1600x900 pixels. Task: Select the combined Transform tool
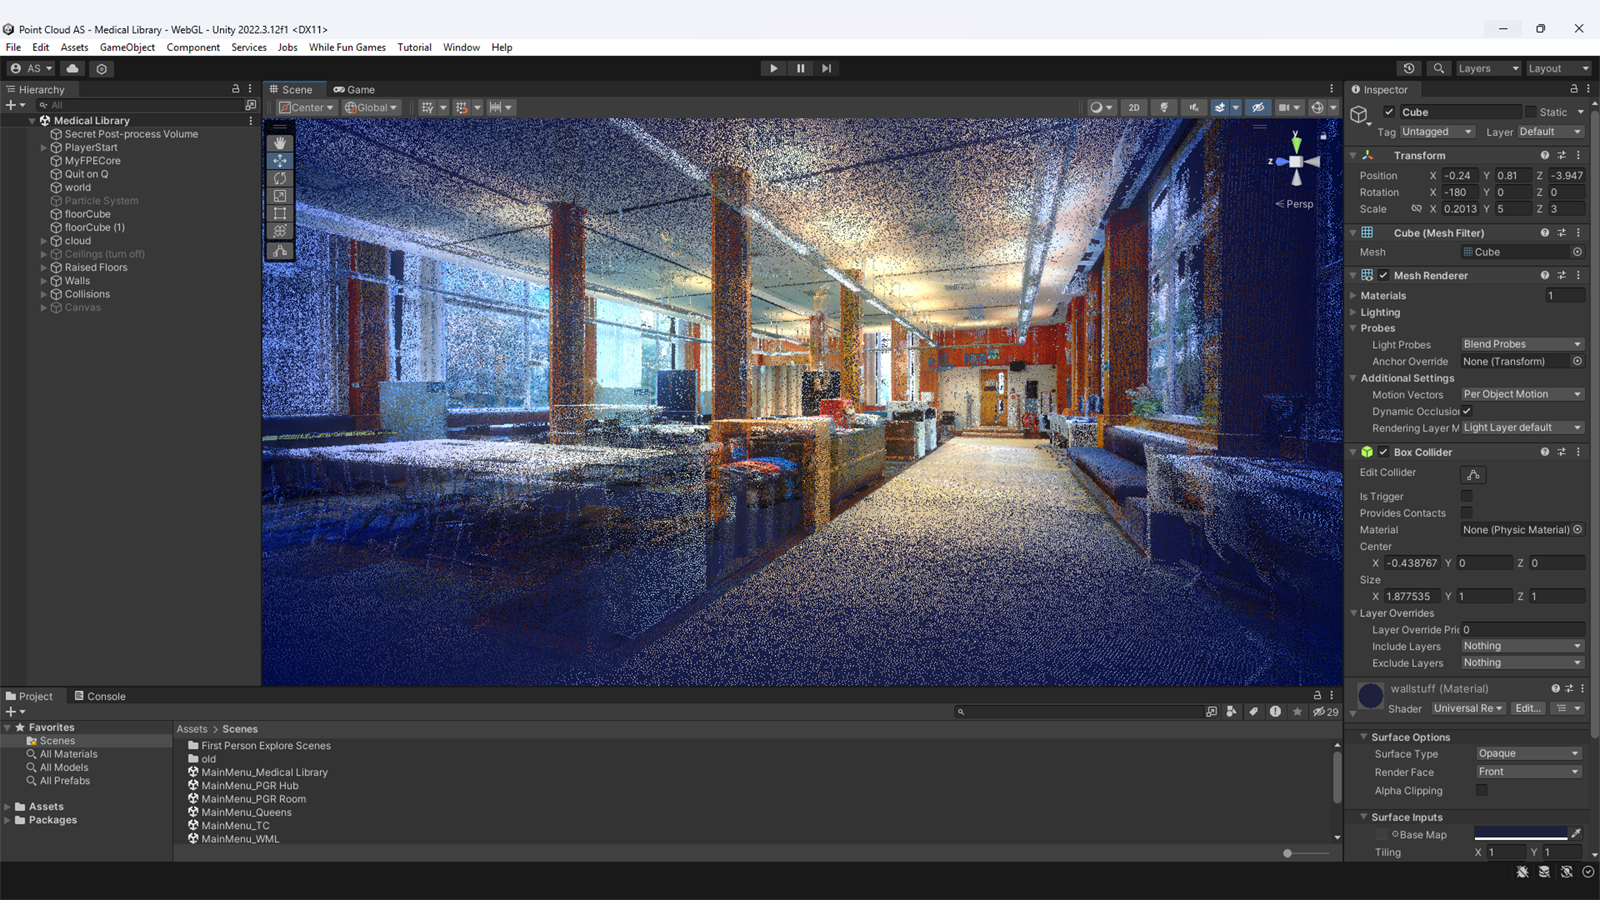280,231
